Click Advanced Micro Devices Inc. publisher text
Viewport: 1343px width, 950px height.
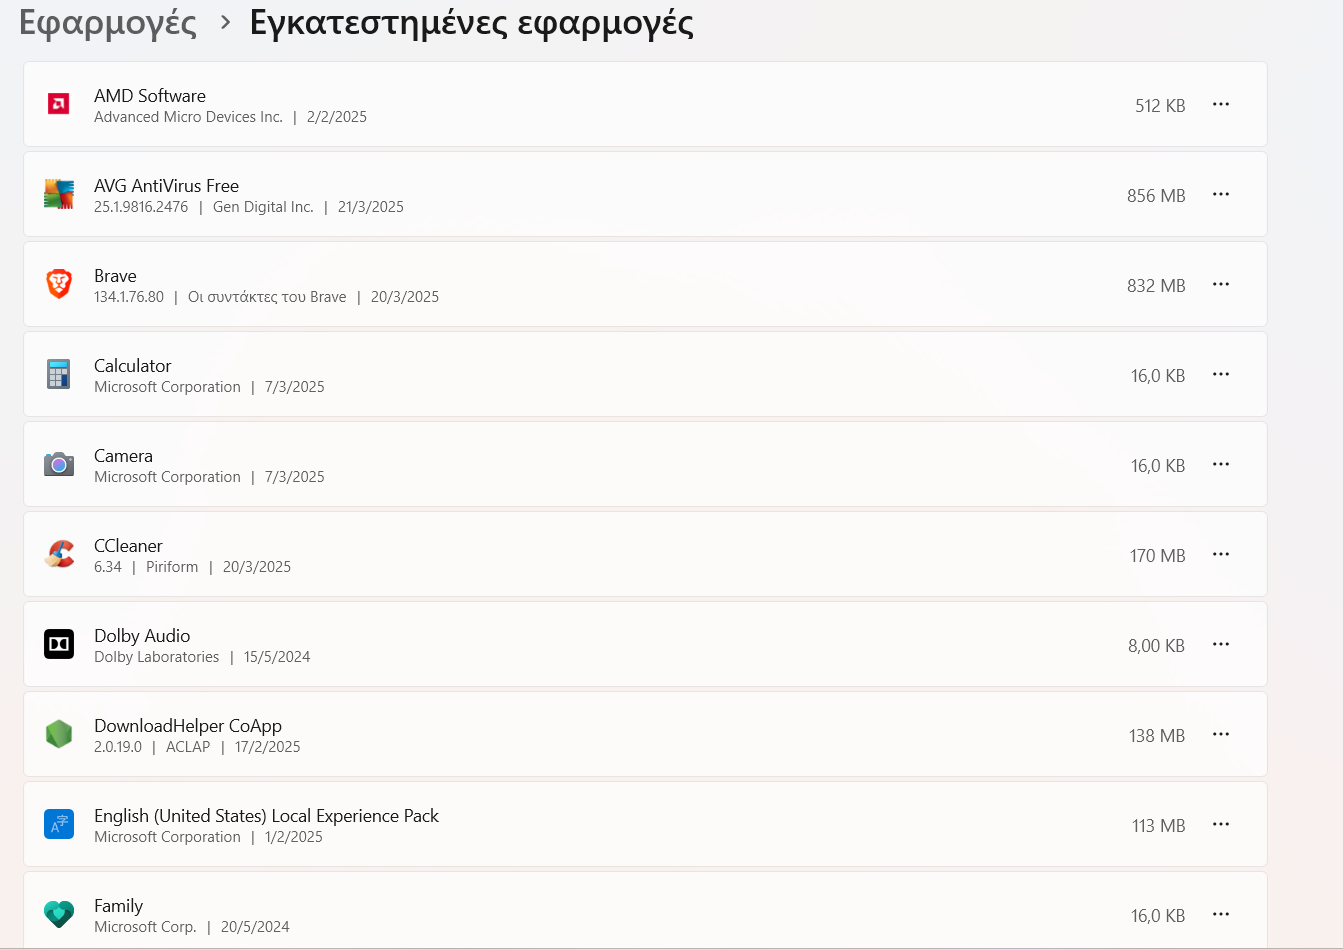click(188, 117)
